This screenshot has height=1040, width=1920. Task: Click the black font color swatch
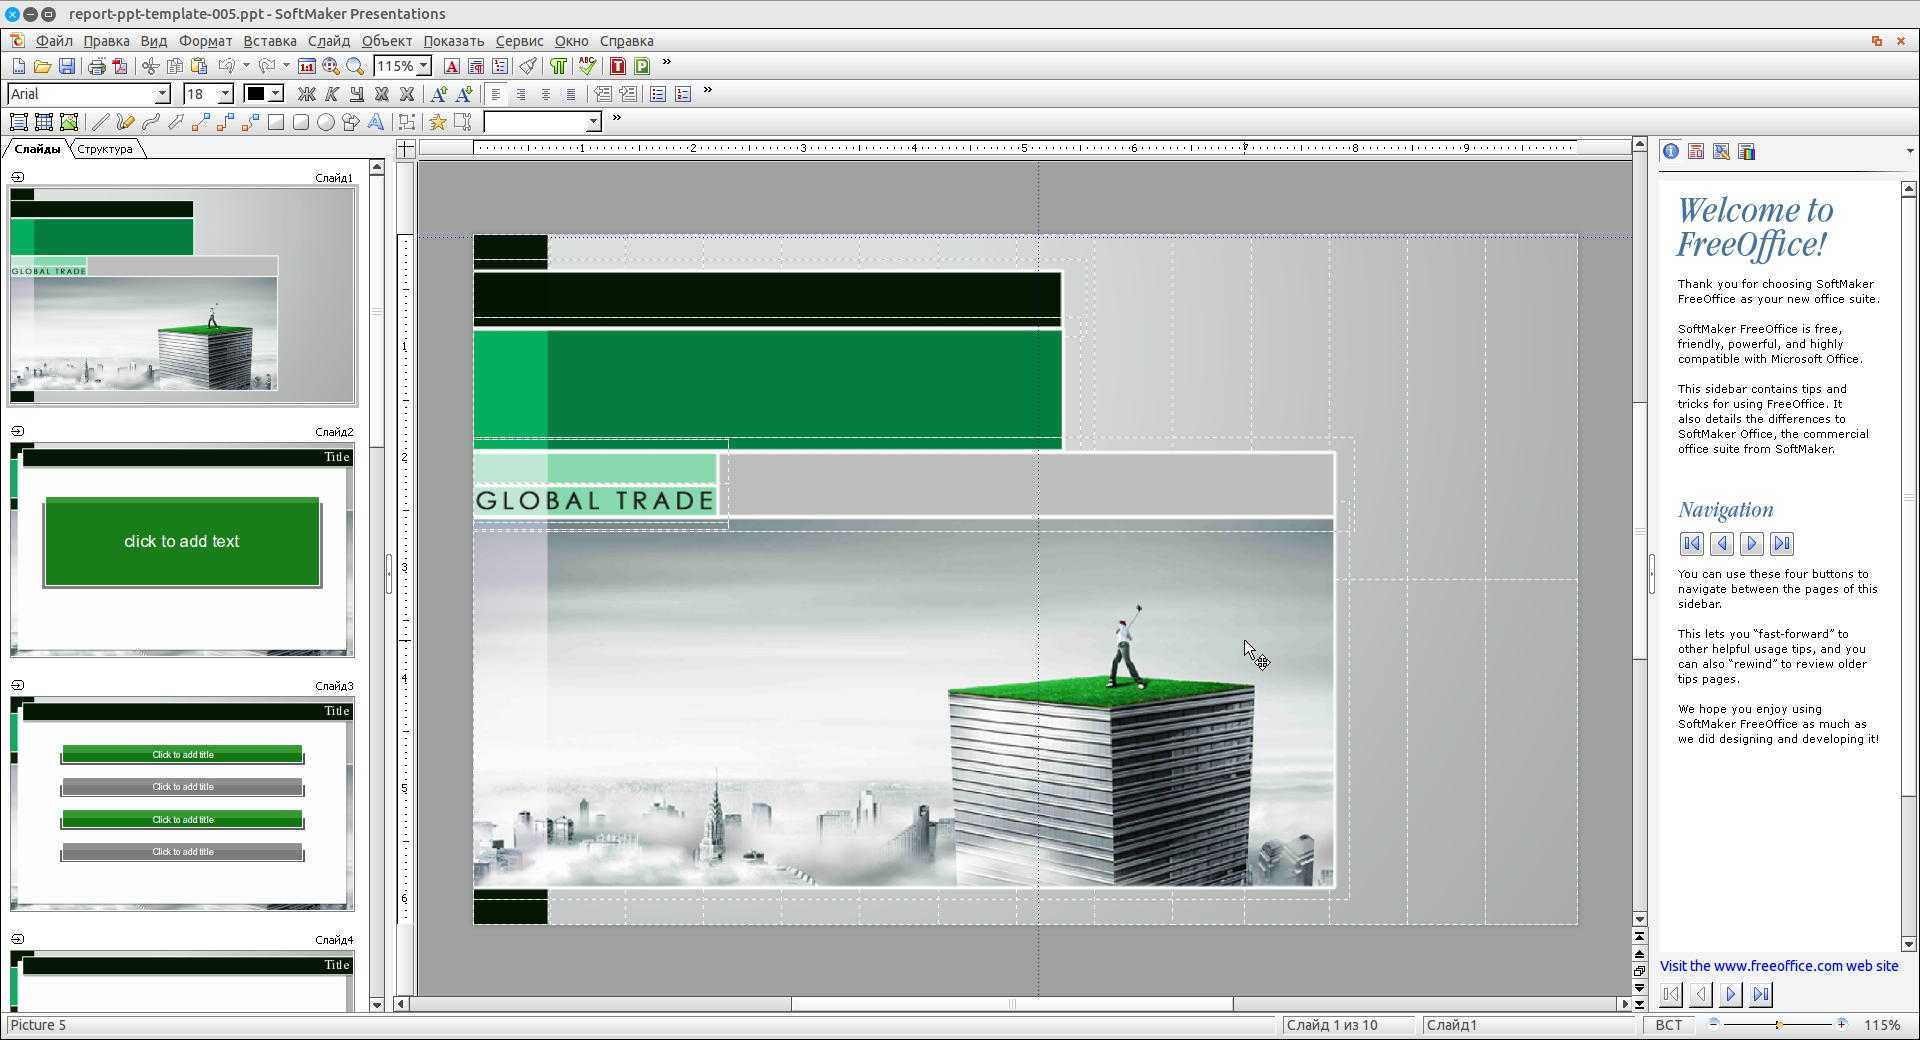pos(256,94)
